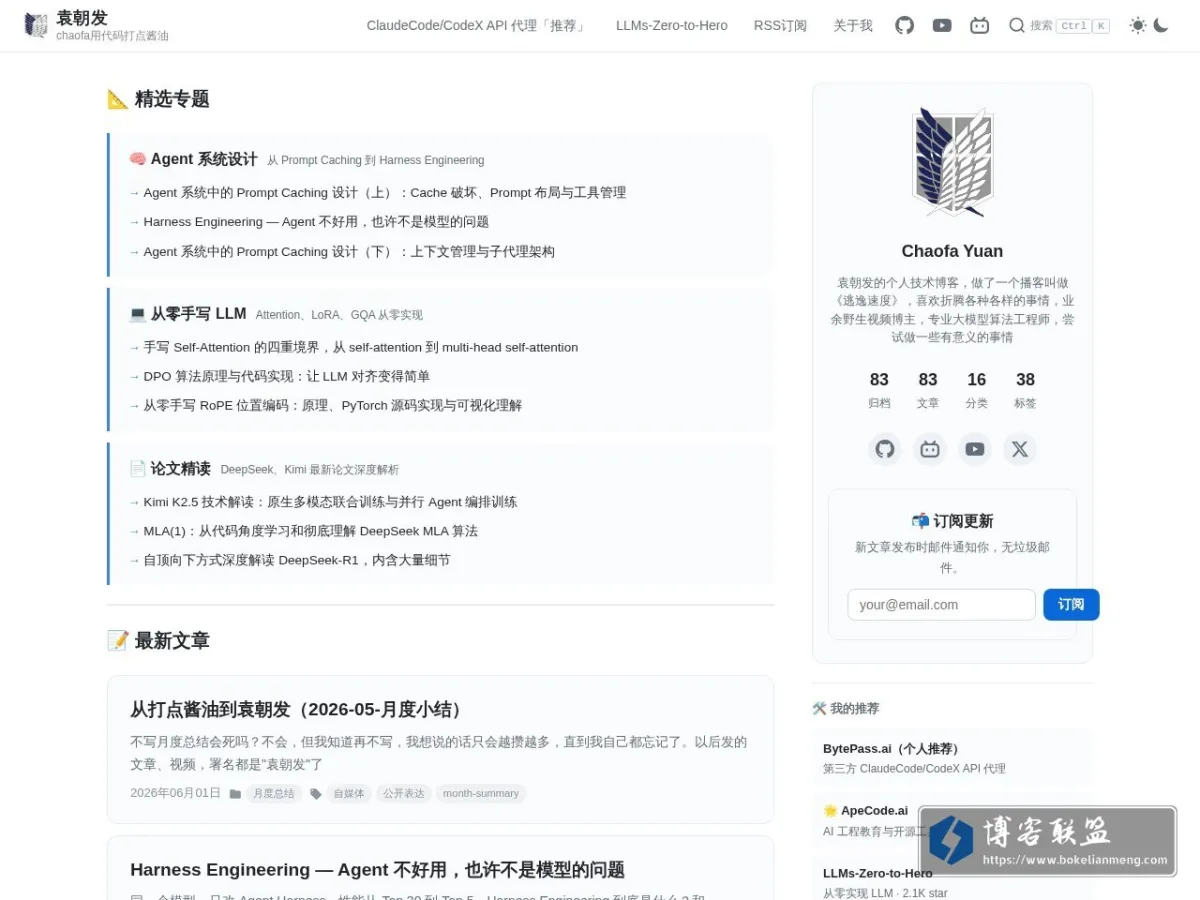Open MLA(1) DeepSeek MLA 算法 link
Image resolution: width=1200 pixels, height=900 pixels.
tap(311, 531)
